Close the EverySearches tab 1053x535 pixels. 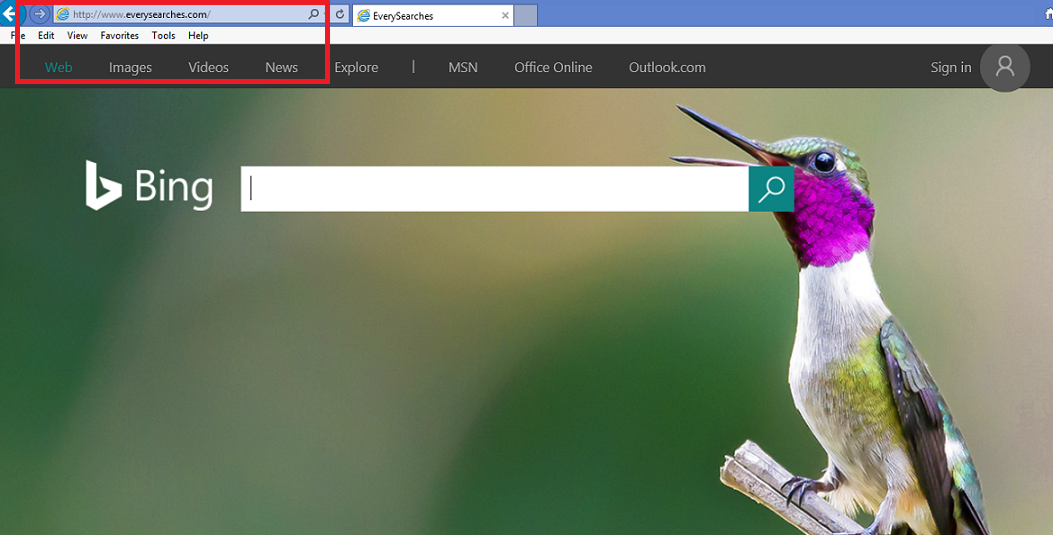point(505,16)
